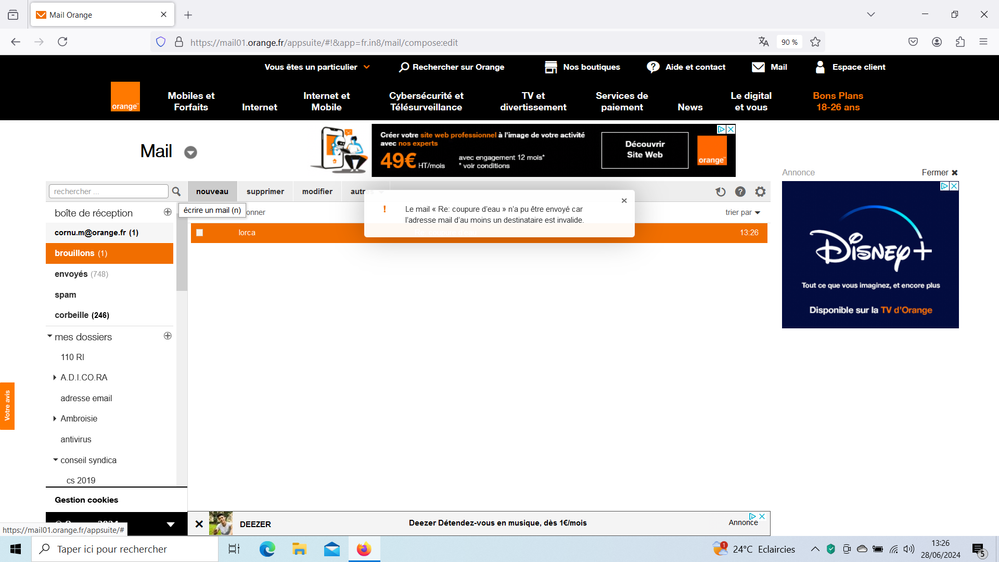Open the help question mark icon in mail toolbar
Viewport: 999px width, 562px height.
pos(740,192)
